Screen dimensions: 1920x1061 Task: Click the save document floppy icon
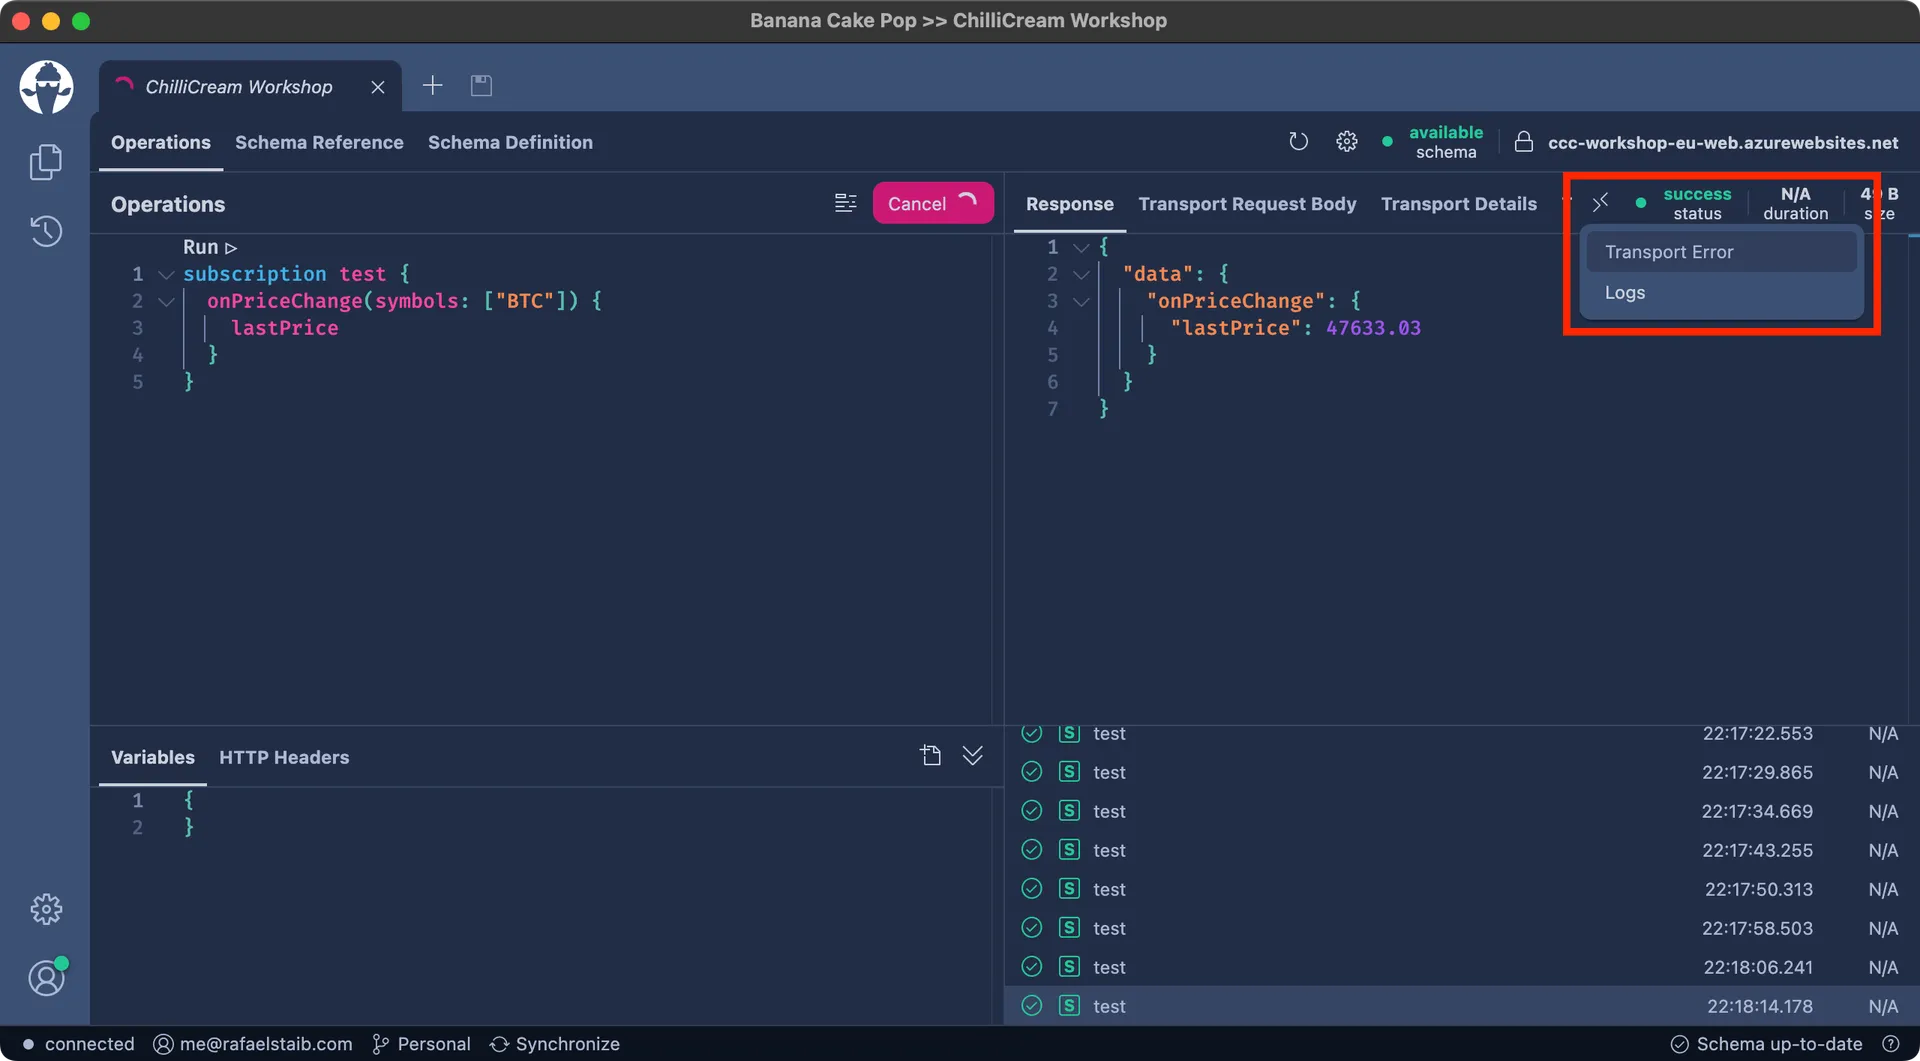481,86
